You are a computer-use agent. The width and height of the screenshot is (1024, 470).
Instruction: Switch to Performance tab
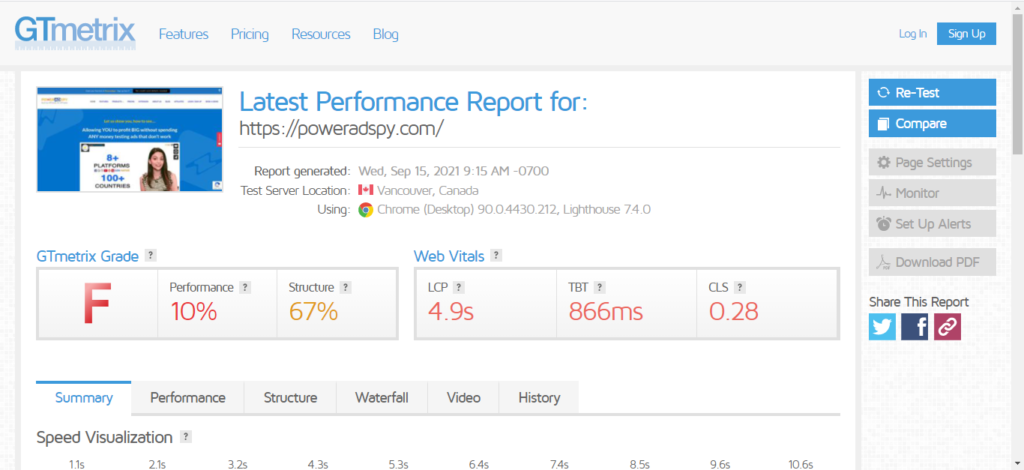pos(187,398)
